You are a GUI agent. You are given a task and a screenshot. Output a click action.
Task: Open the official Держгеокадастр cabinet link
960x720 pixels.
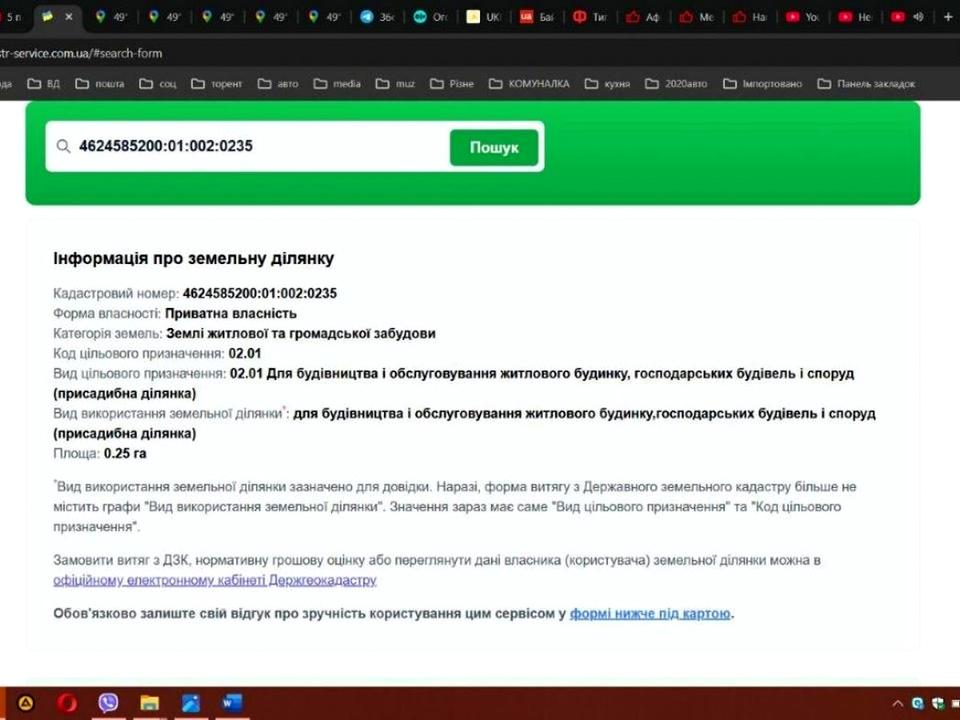coord(215,580)
